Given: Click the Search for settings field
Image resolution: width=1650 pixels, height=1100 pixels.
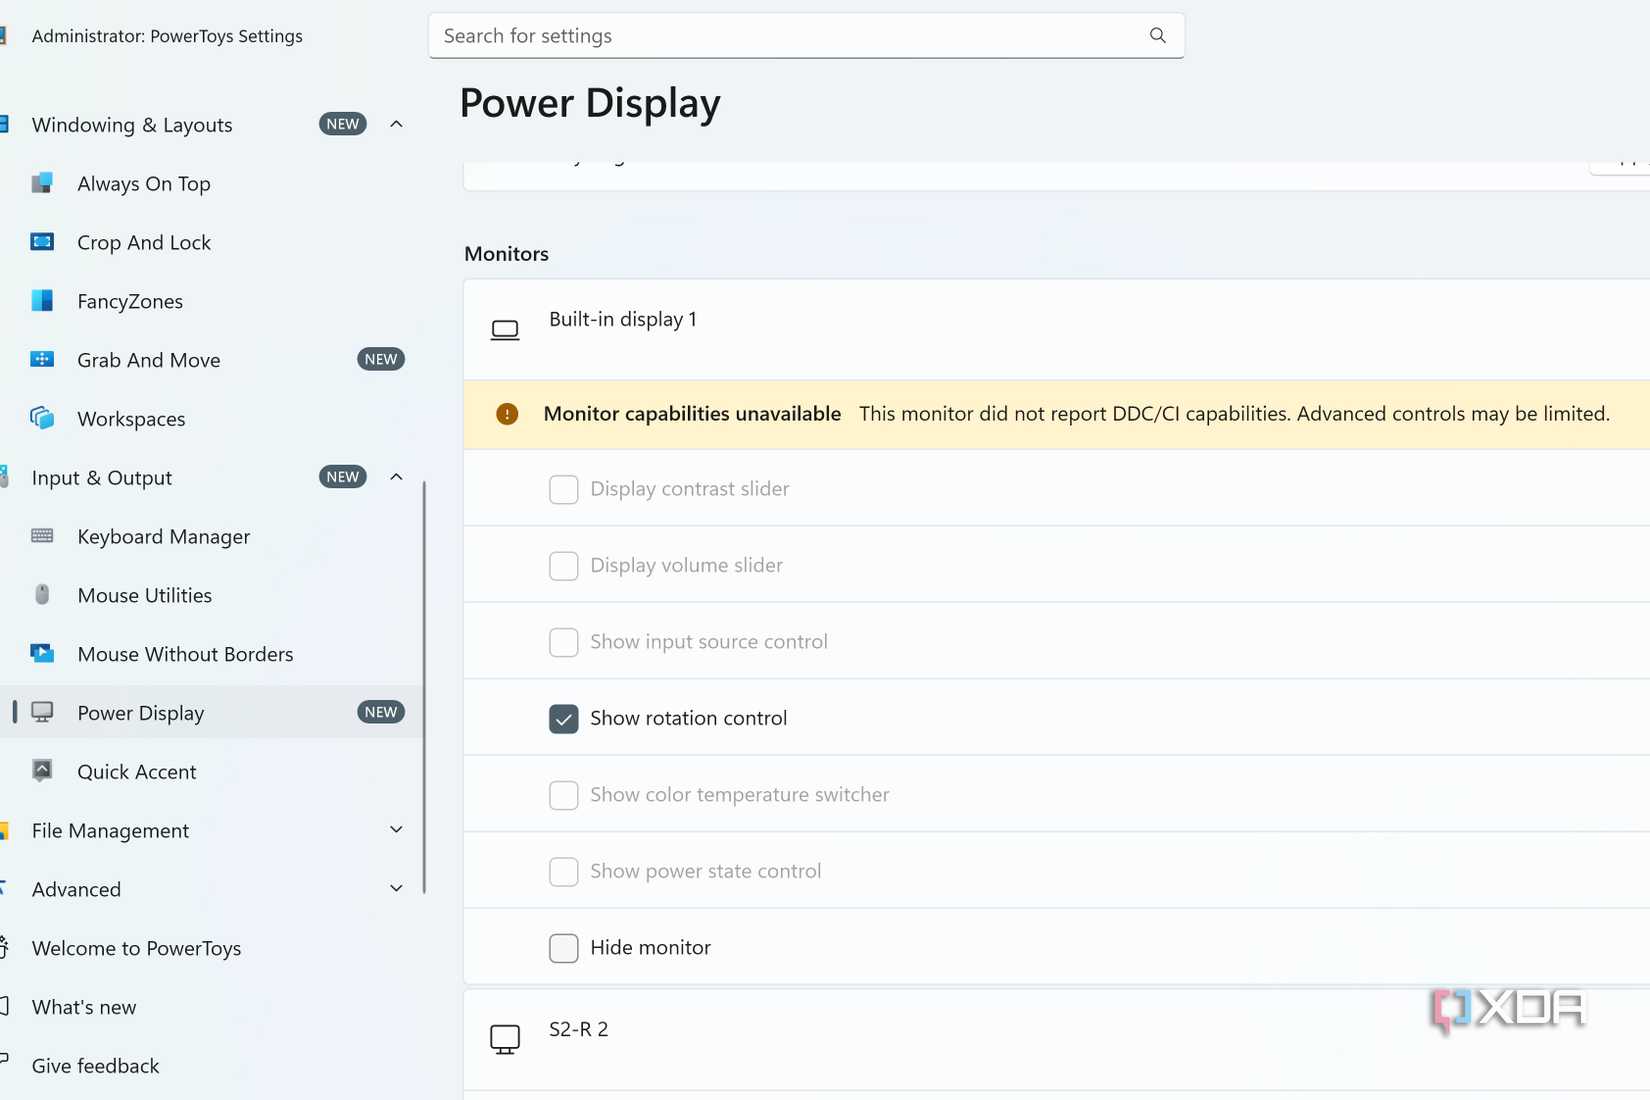Looking at the screenshot, I should point(806,36).
